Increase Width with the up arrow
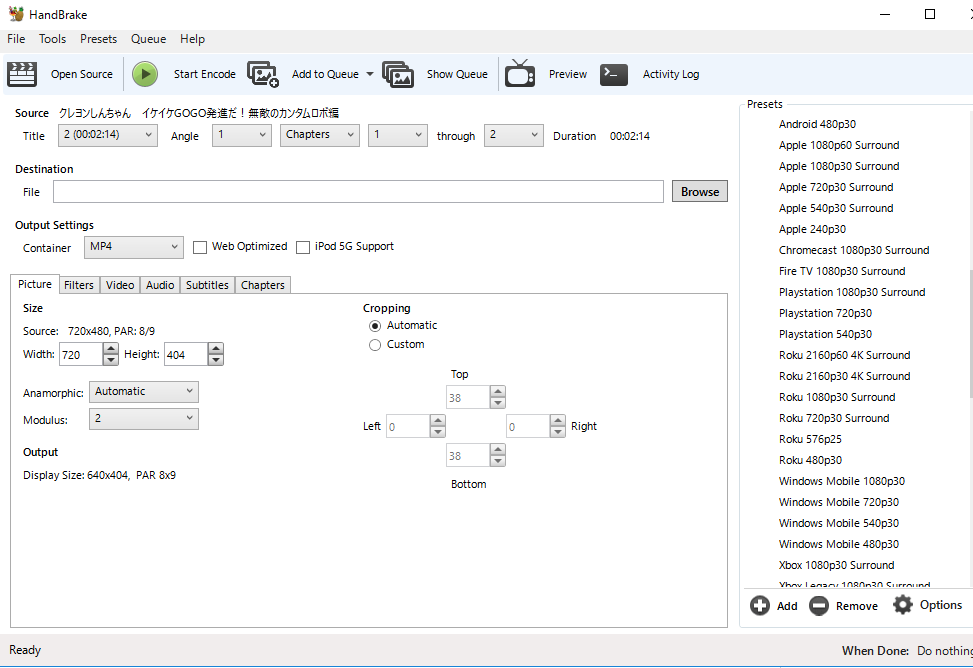 (x=110, y=349)
